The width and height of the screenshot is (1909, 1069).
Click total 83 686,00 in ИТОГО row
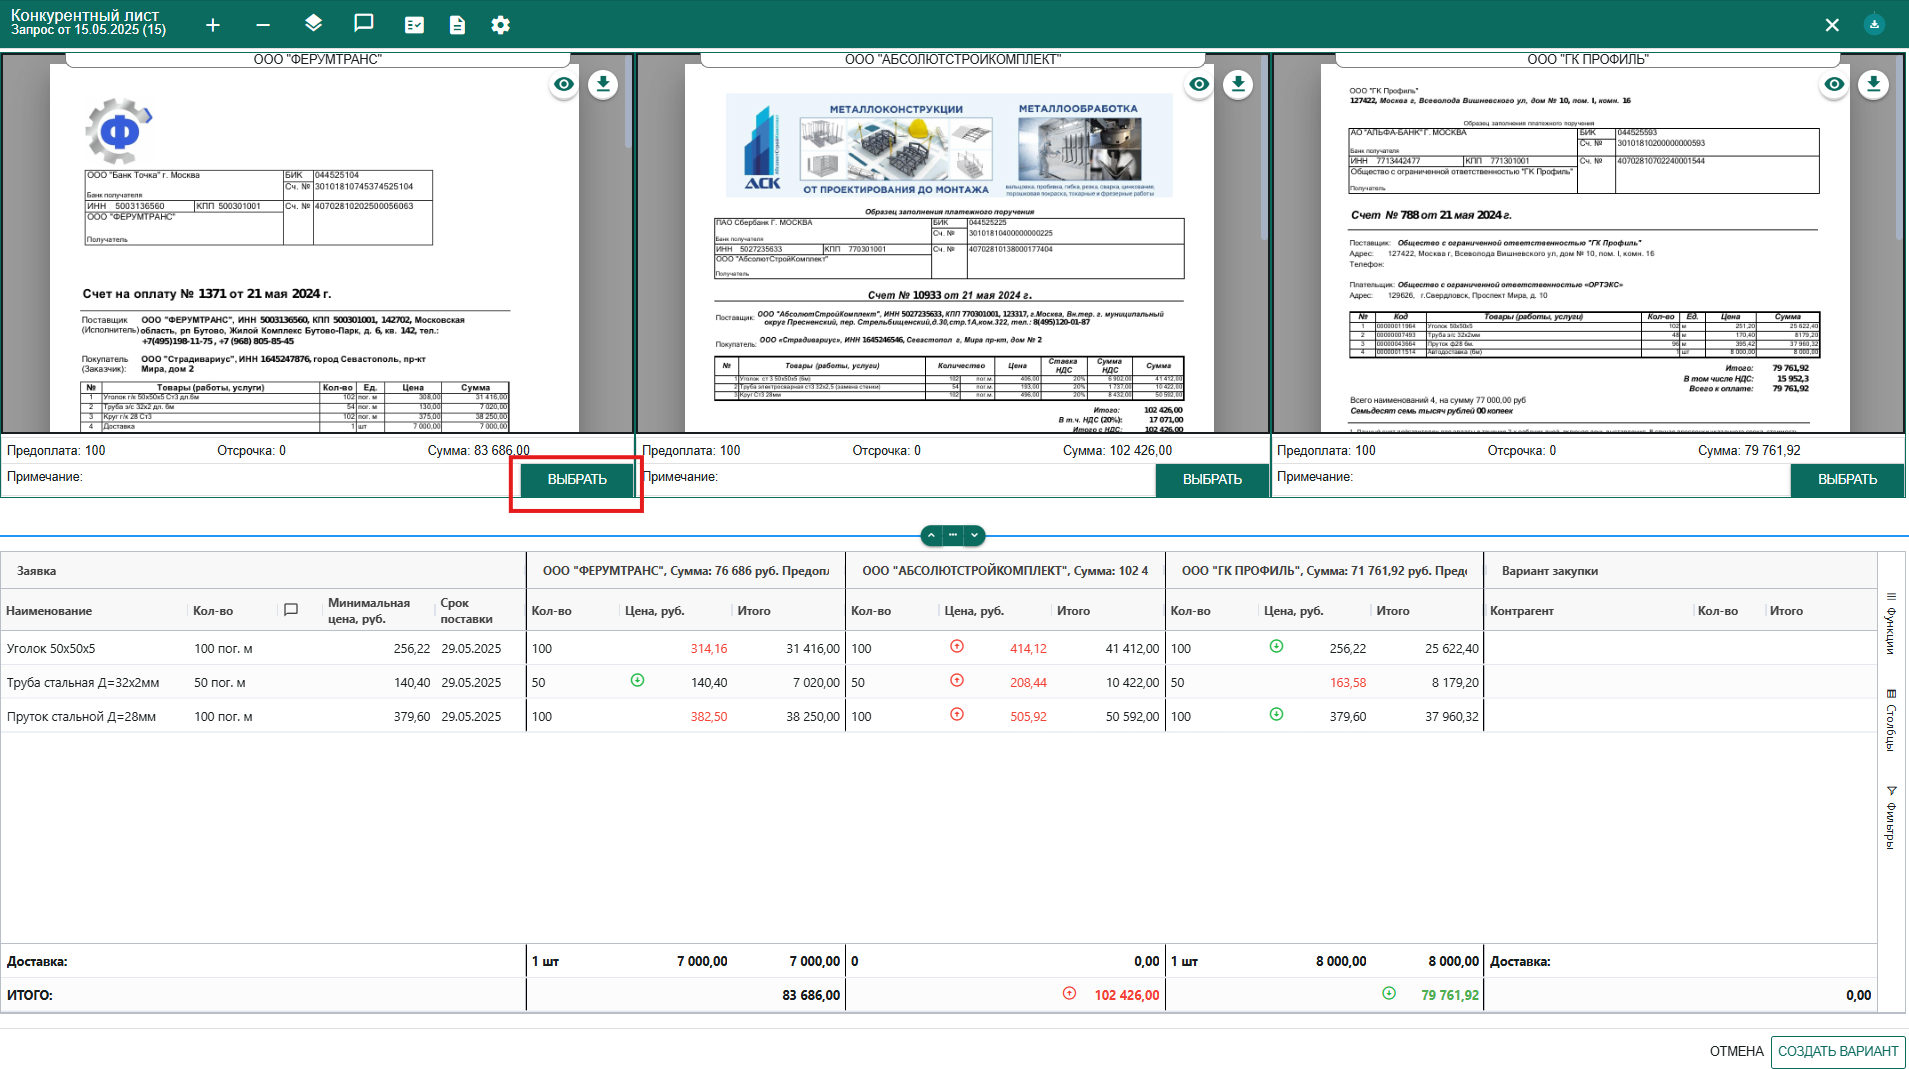(811, 995)
